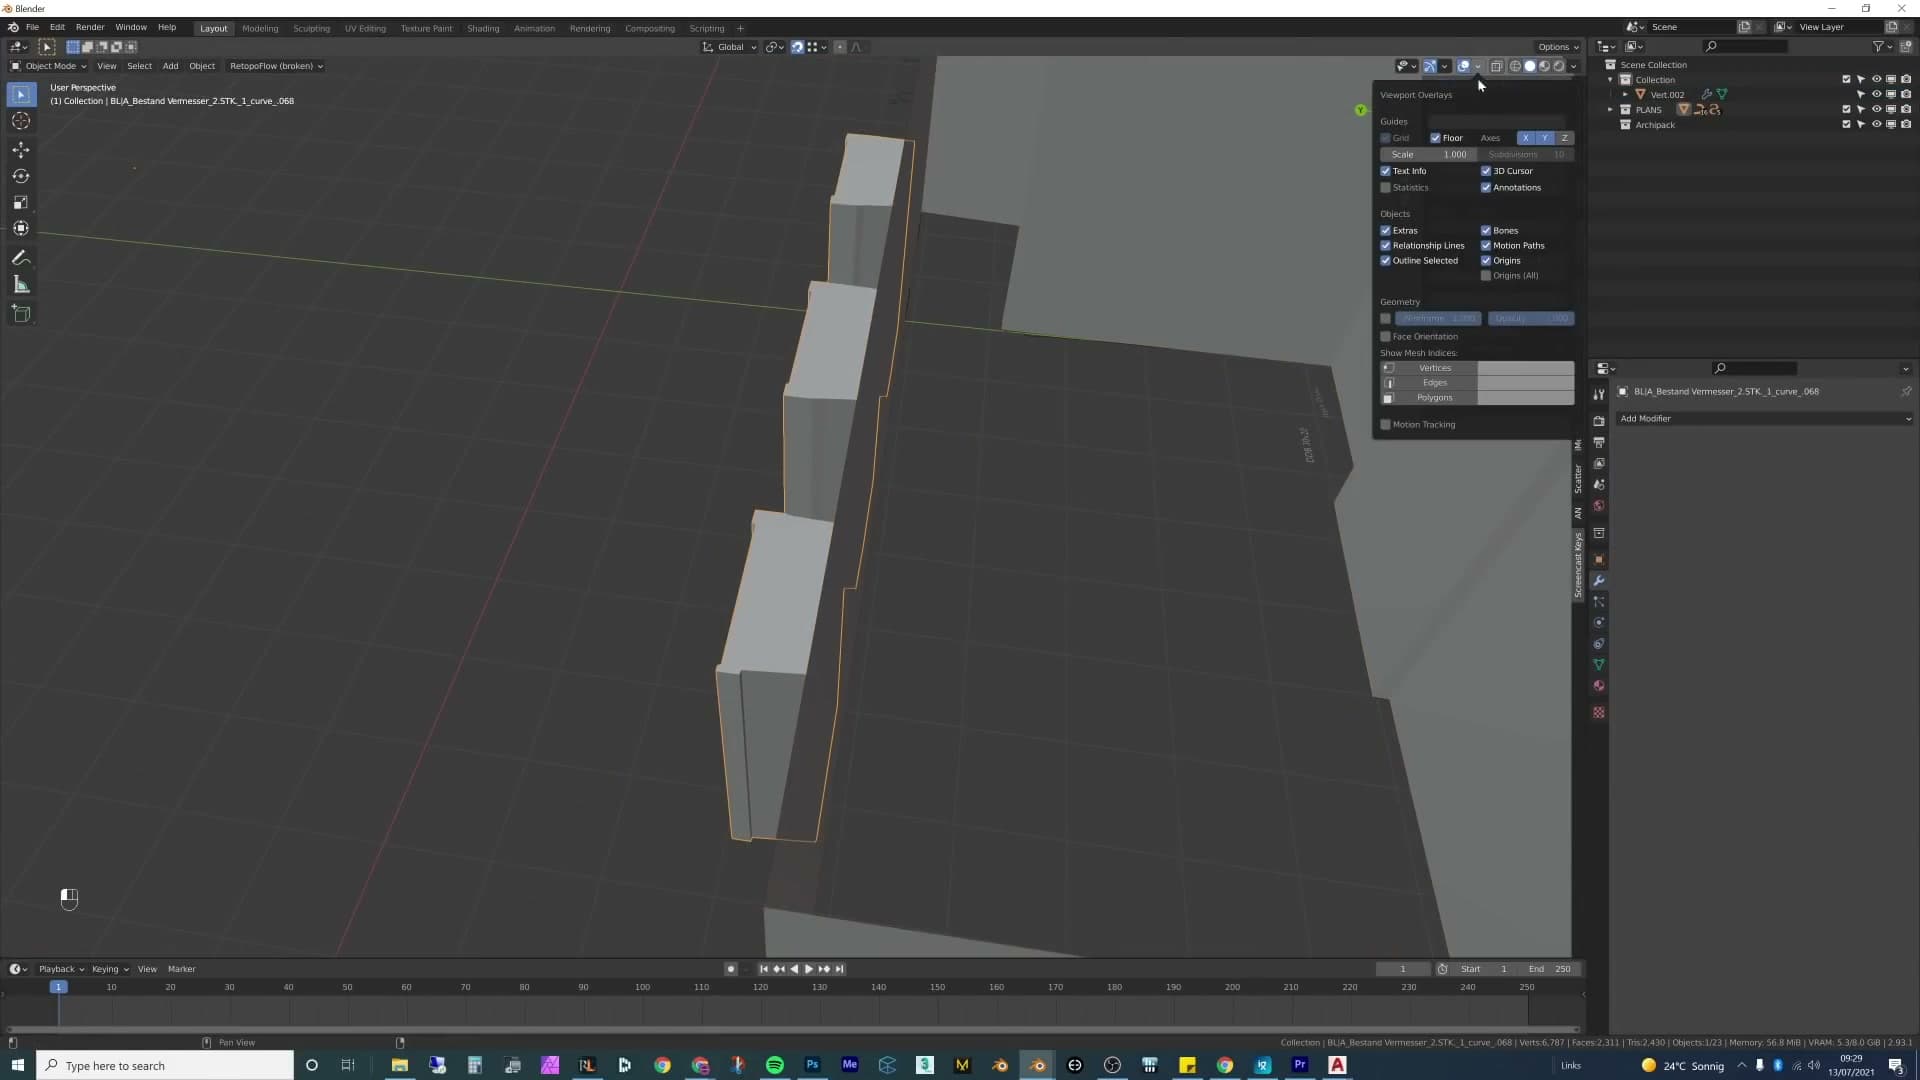Open the viewport Options dropdown
The width and height of the screenshot is (1920, 1080).
pos(1557,47)
